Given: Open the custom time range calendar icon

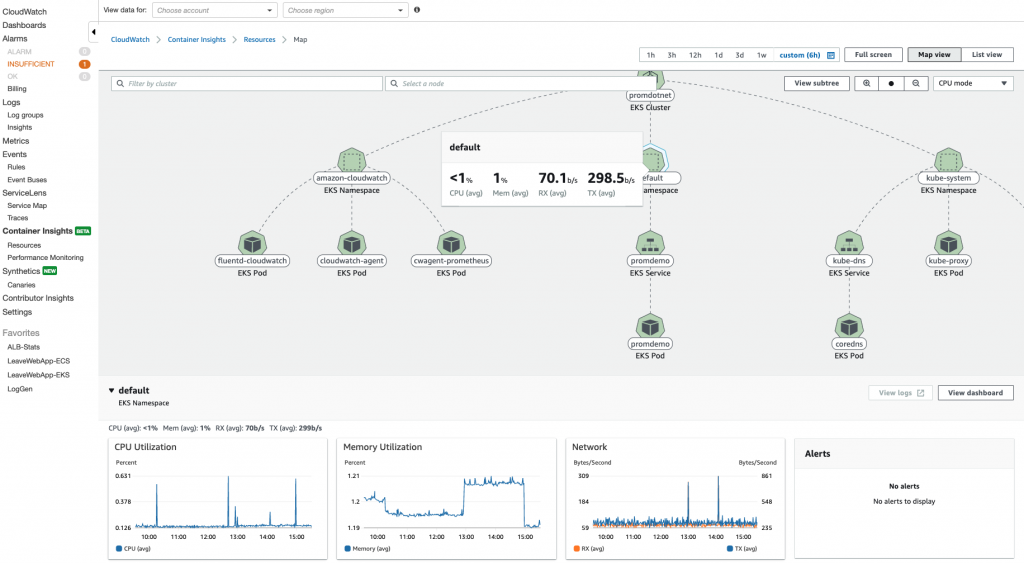Looking at the screenshot, I should click(x=831, y=56).
